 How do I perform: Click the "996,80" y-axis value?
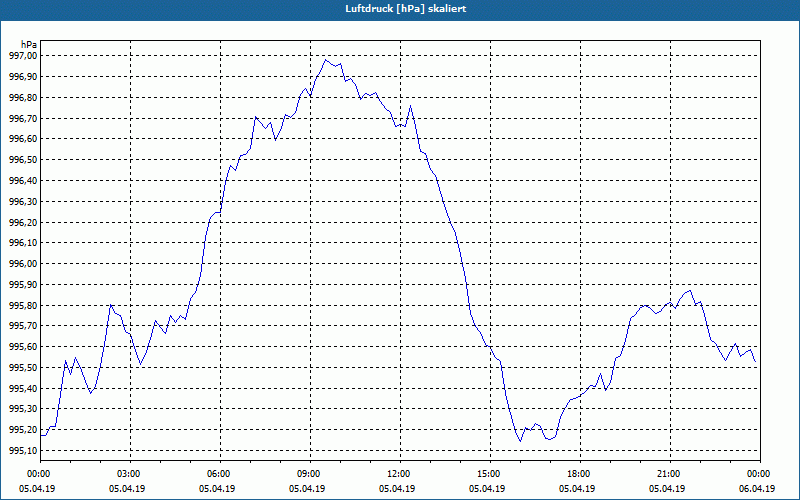pos(23,97)
